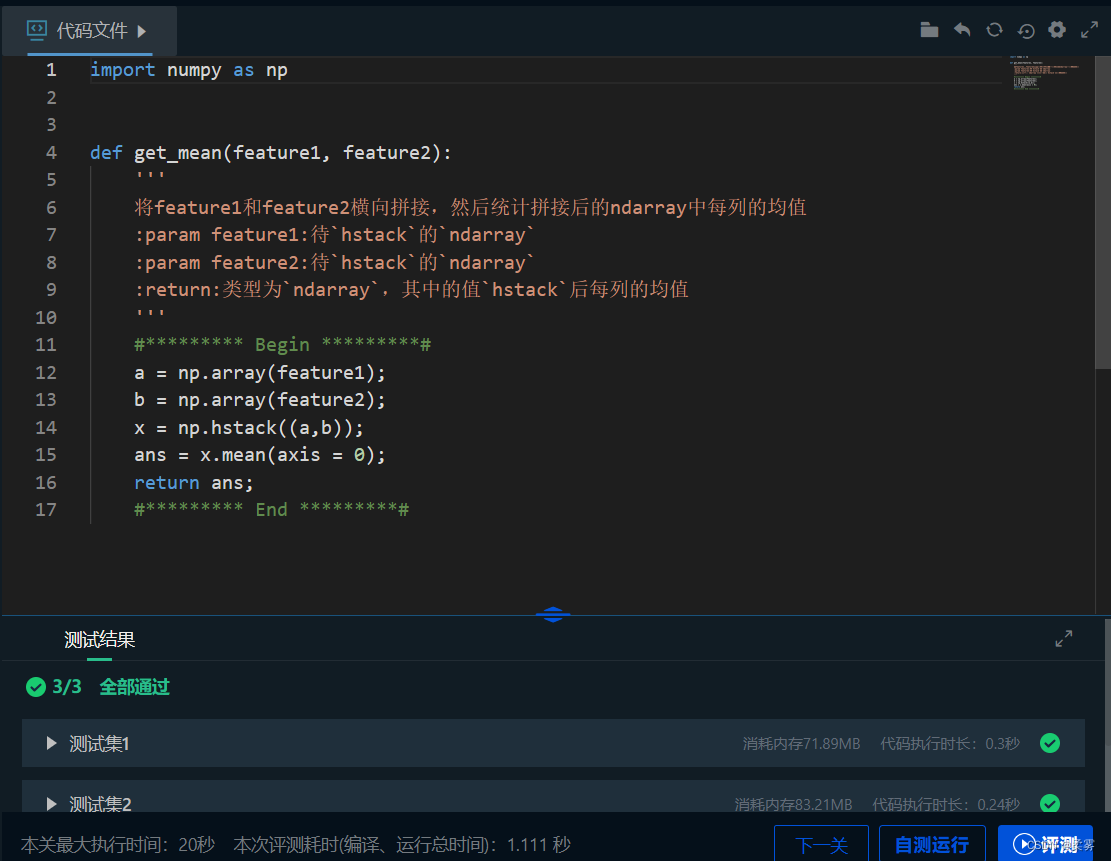Click line number 12 in the editor
This screenshot has width=1111, height=861.
(46, 372)
